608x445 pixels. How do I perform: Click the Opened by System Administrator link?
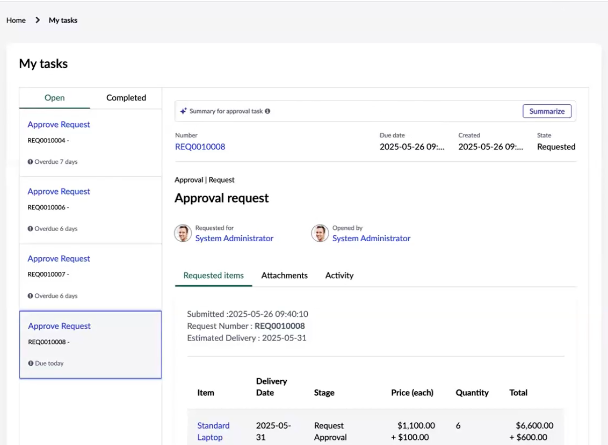pos(371,238)
